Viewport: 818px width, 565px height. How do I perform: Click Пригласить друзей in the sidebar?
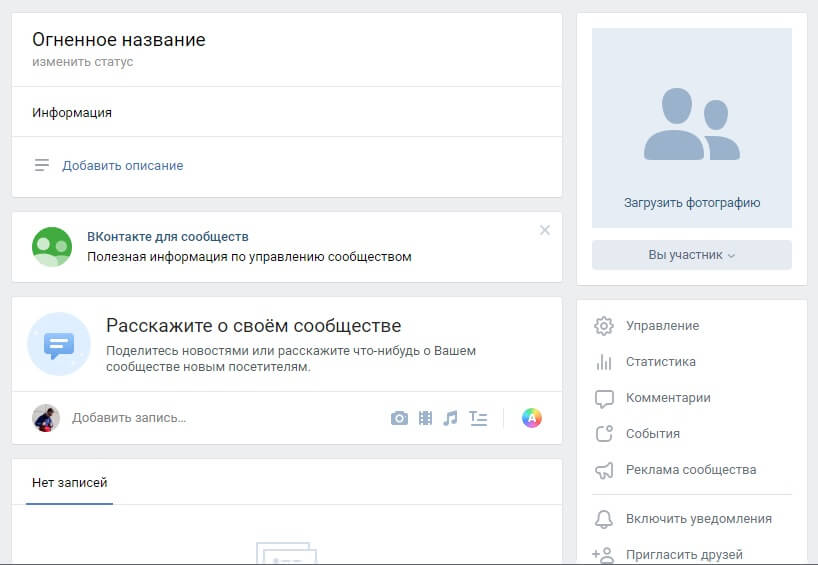684,554
